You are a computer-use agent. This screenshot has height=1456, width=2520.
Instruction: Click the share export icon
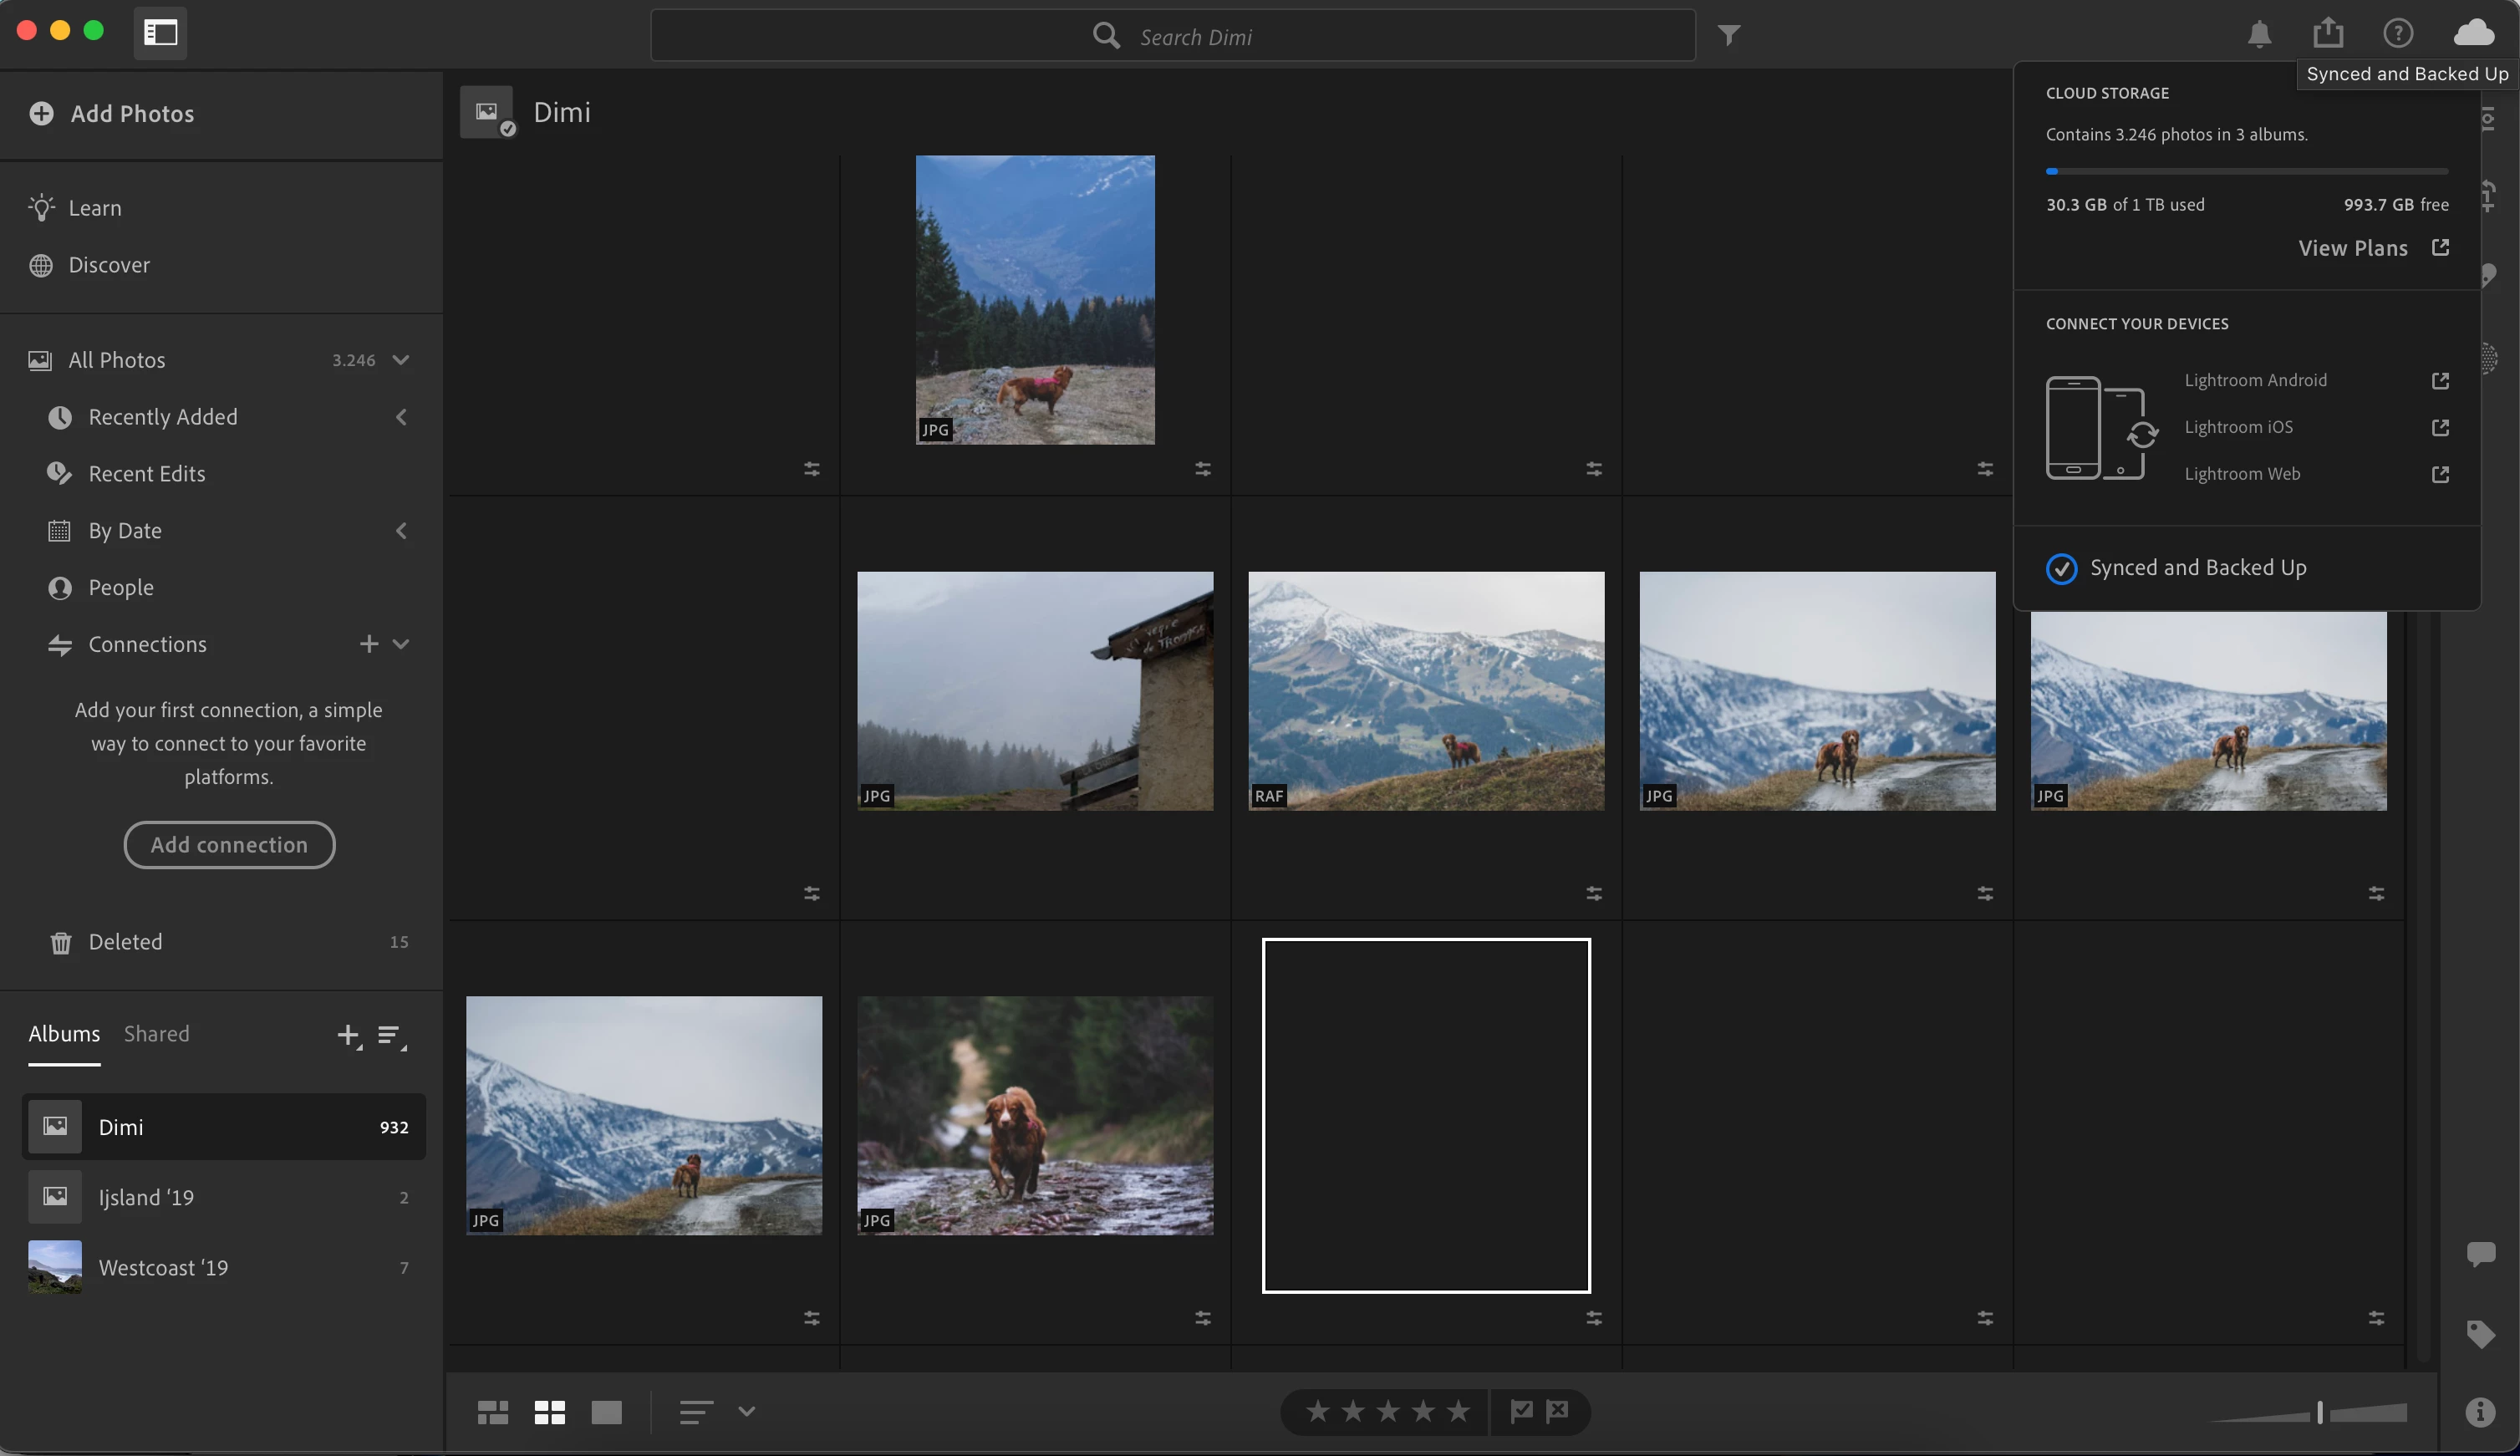(x=2328, y=33)
